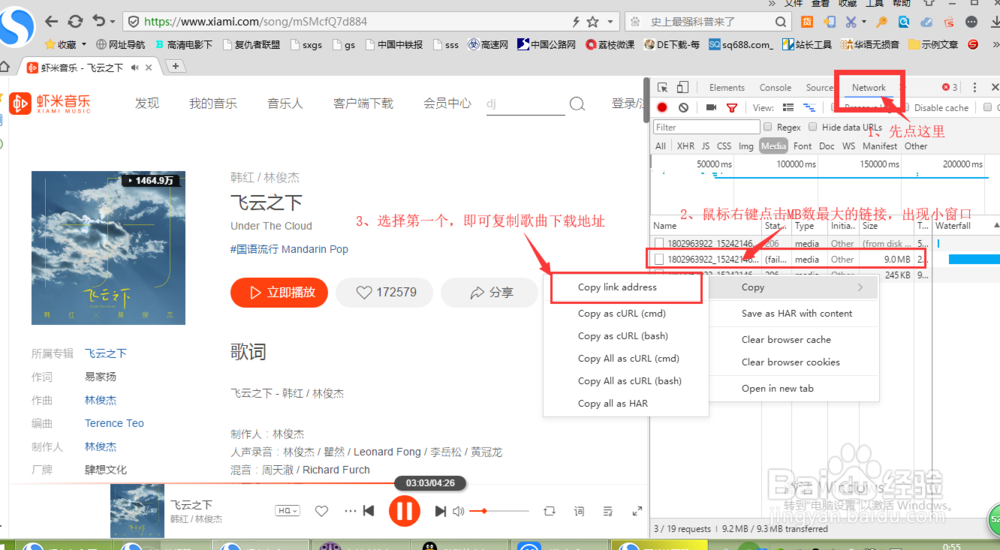Select checkbox of 9.0 MB media request
This screenshot has height=550, width=1000.
pos(659,259)
